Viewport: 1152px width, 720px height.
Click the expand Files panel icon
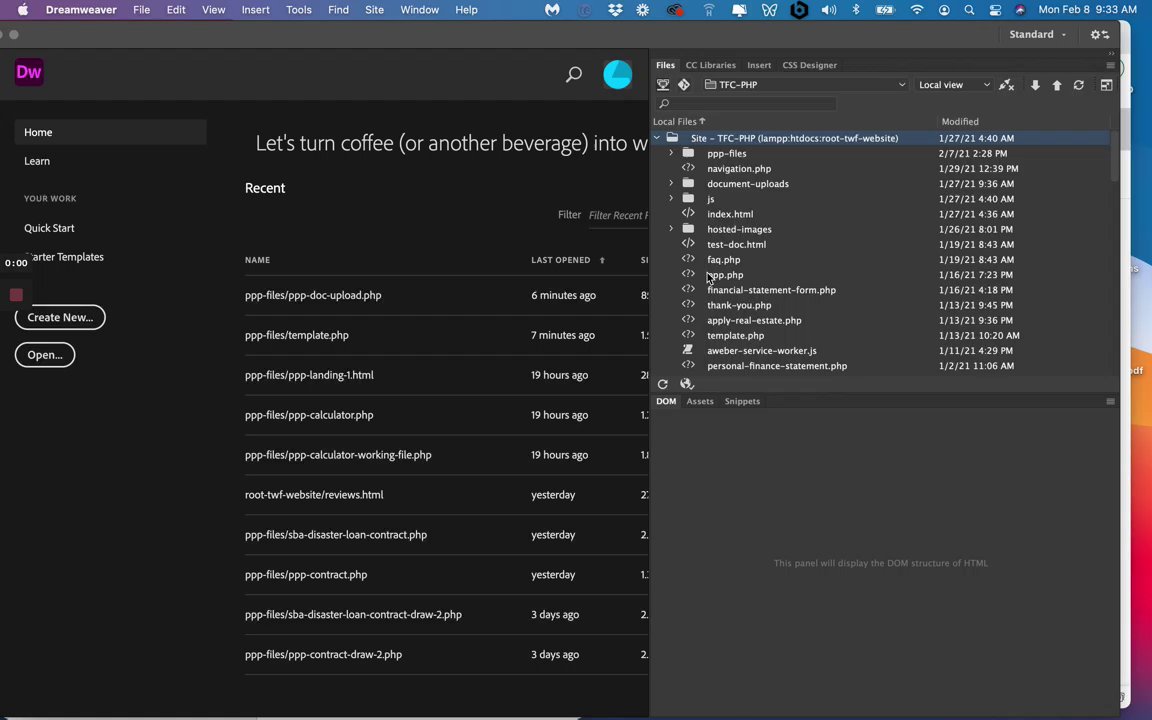pyautogui.click(x=1106, y=85)
